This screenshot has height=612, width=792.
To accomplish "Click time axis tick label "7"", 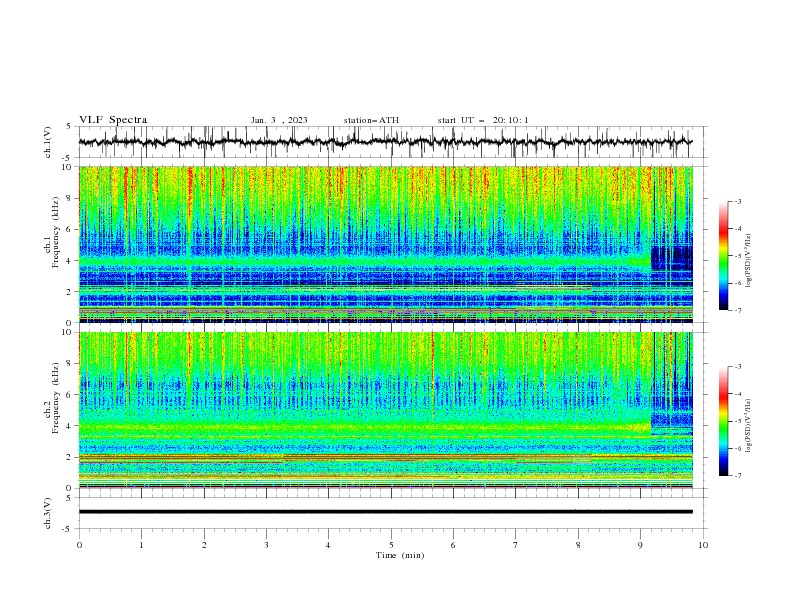I will tap(516, 545).
